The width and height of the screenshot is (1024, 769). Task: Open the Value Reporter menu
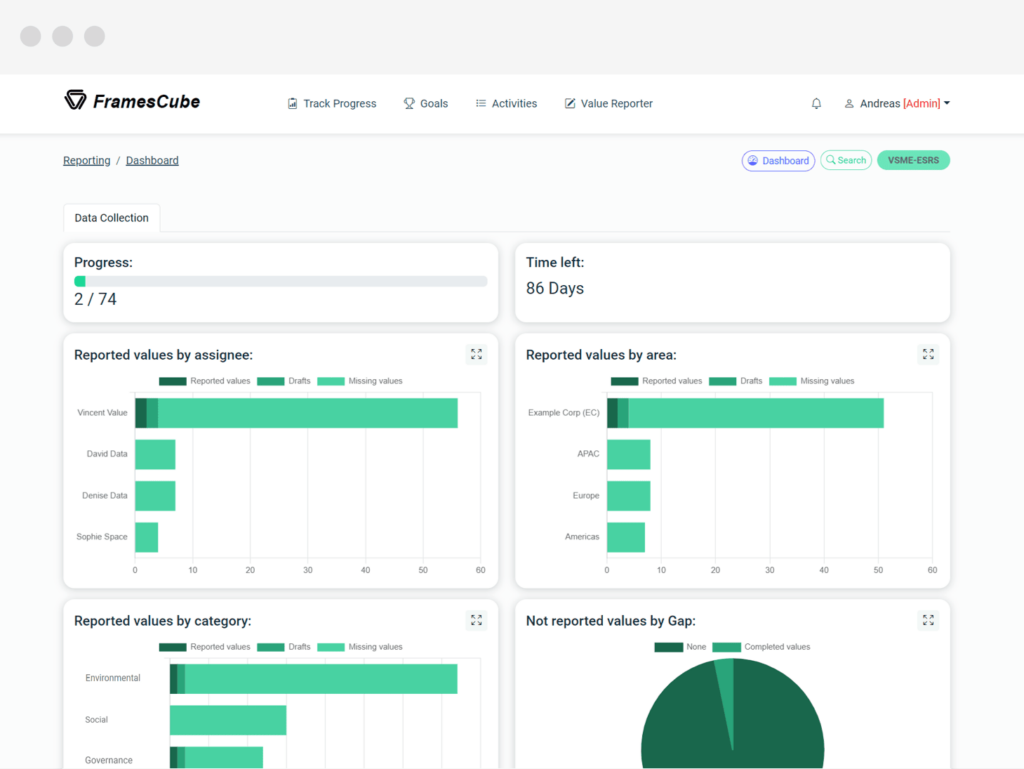(x=609, y=103)
